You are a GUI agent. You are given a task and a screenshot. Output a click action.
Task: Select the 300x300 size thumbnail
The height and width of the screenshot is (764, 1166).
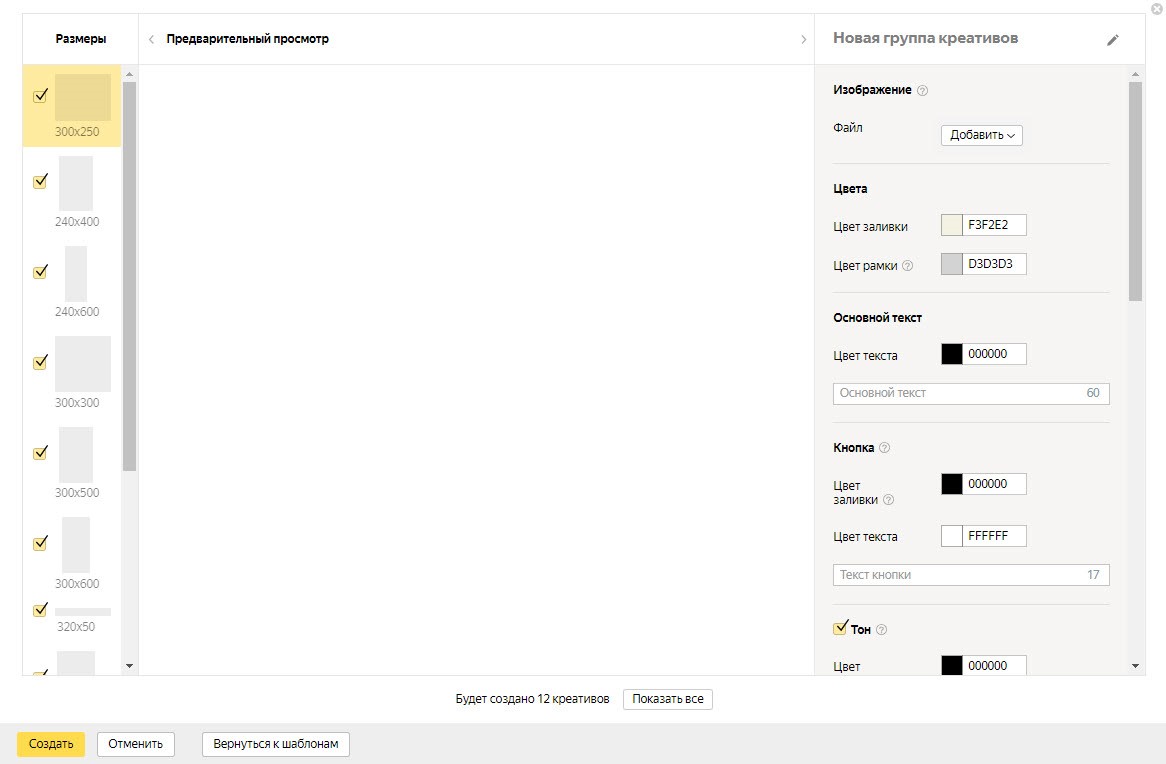[x=83, y=364]
